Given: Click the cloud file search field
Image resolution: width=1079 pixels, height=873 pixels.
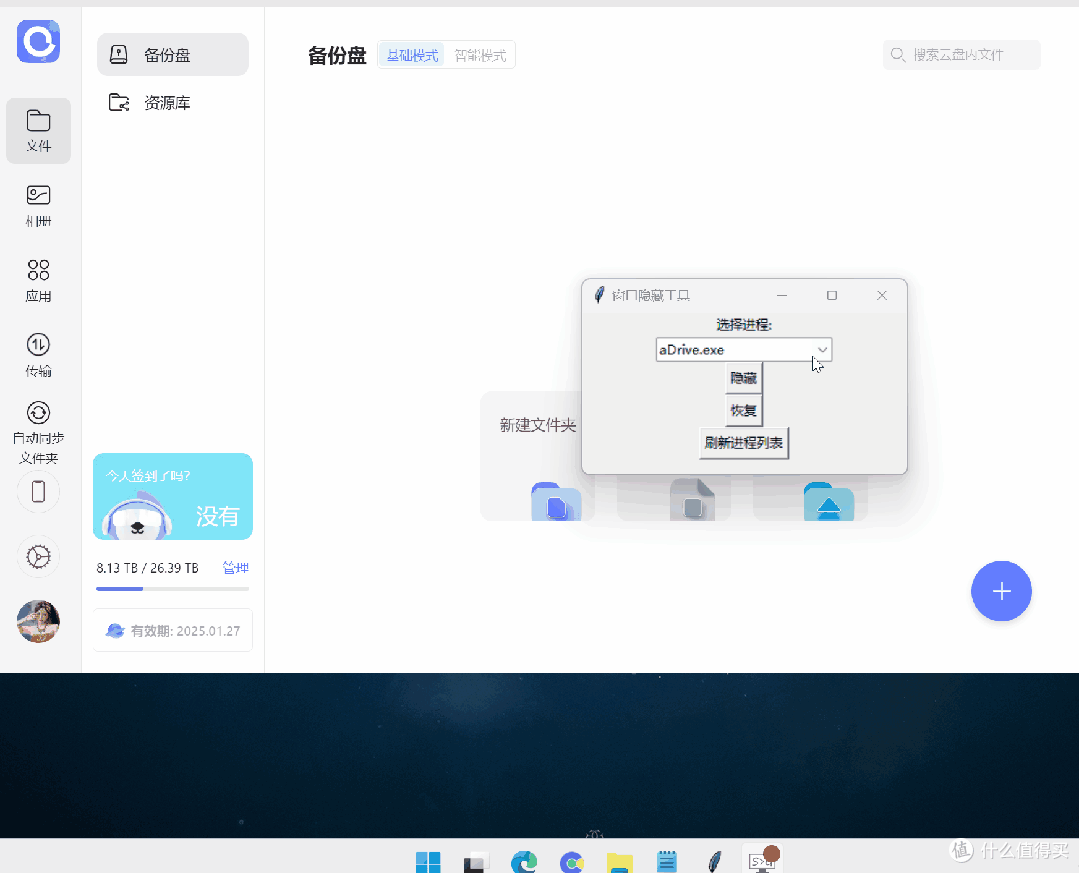Looking at the screenshot, I should coord(961,55).
